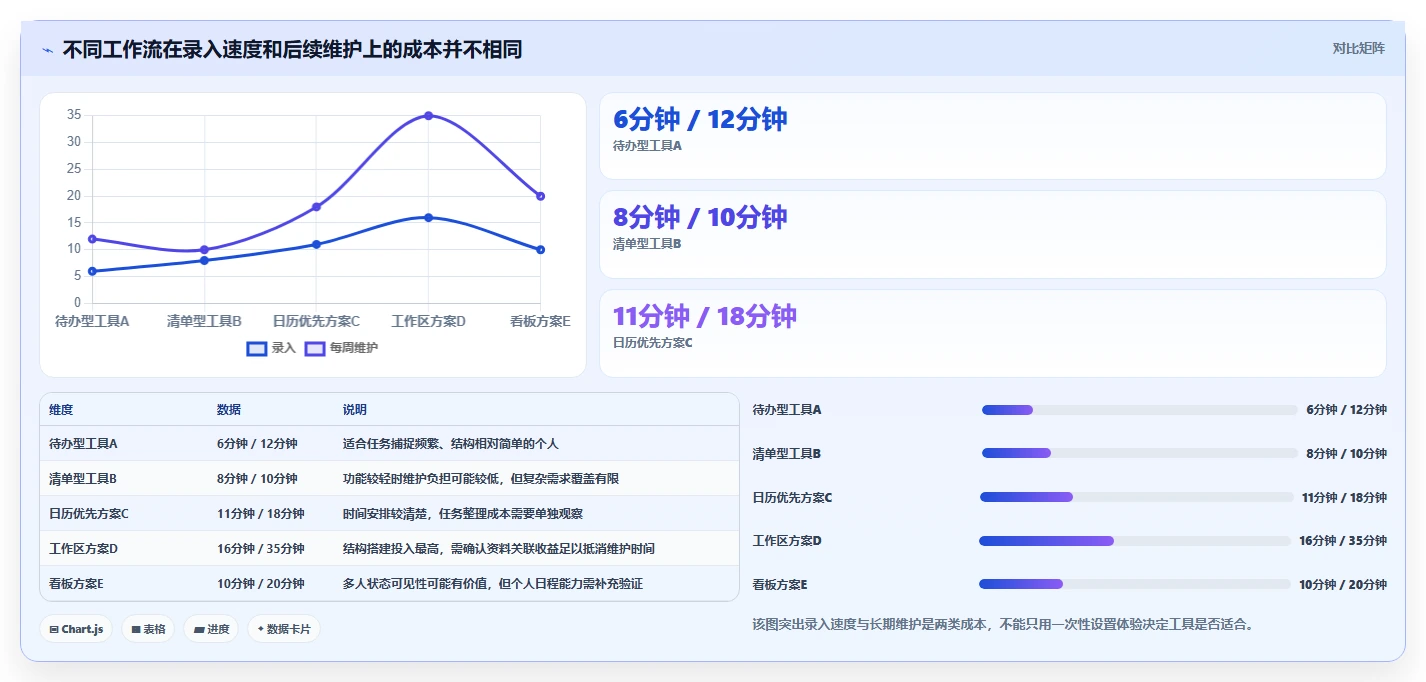Click the 维度 table column header
1426x682 pixels.
61,410
